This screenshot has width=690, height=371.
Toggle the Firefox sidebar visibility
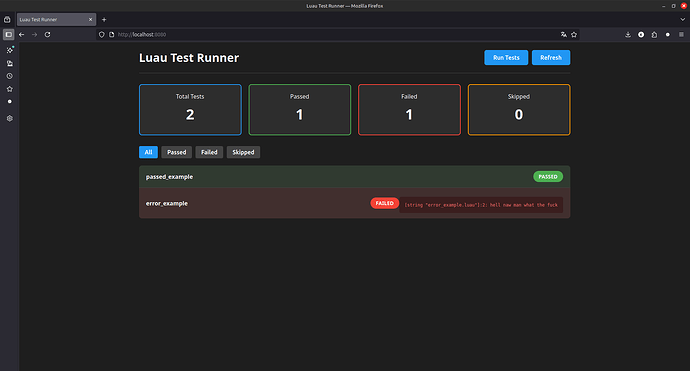pos(8,34)
